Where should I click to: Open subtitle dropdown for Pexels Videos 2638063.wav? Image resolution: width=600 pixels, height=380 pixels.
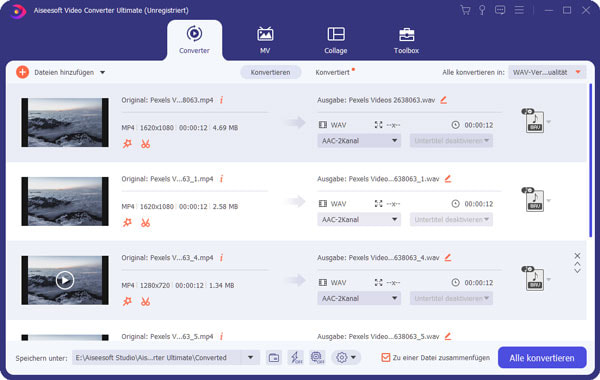point(451,141)
